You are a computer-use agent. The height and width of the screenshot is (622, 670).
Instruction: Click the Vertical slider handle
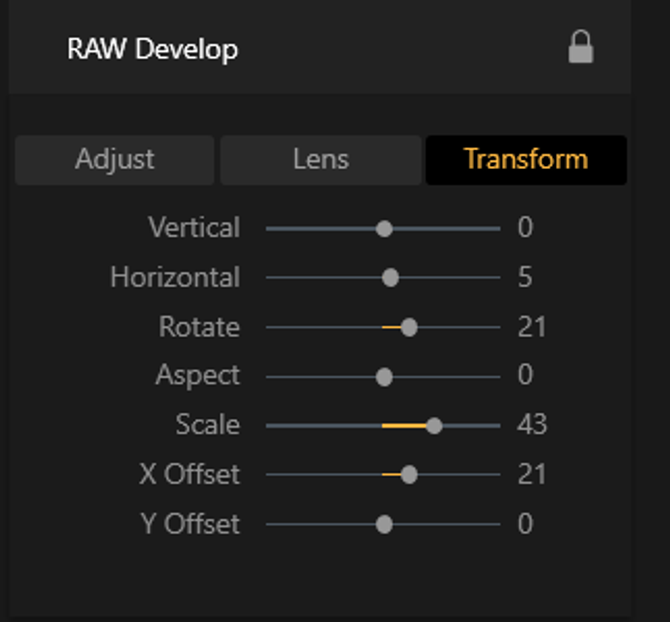384,229
